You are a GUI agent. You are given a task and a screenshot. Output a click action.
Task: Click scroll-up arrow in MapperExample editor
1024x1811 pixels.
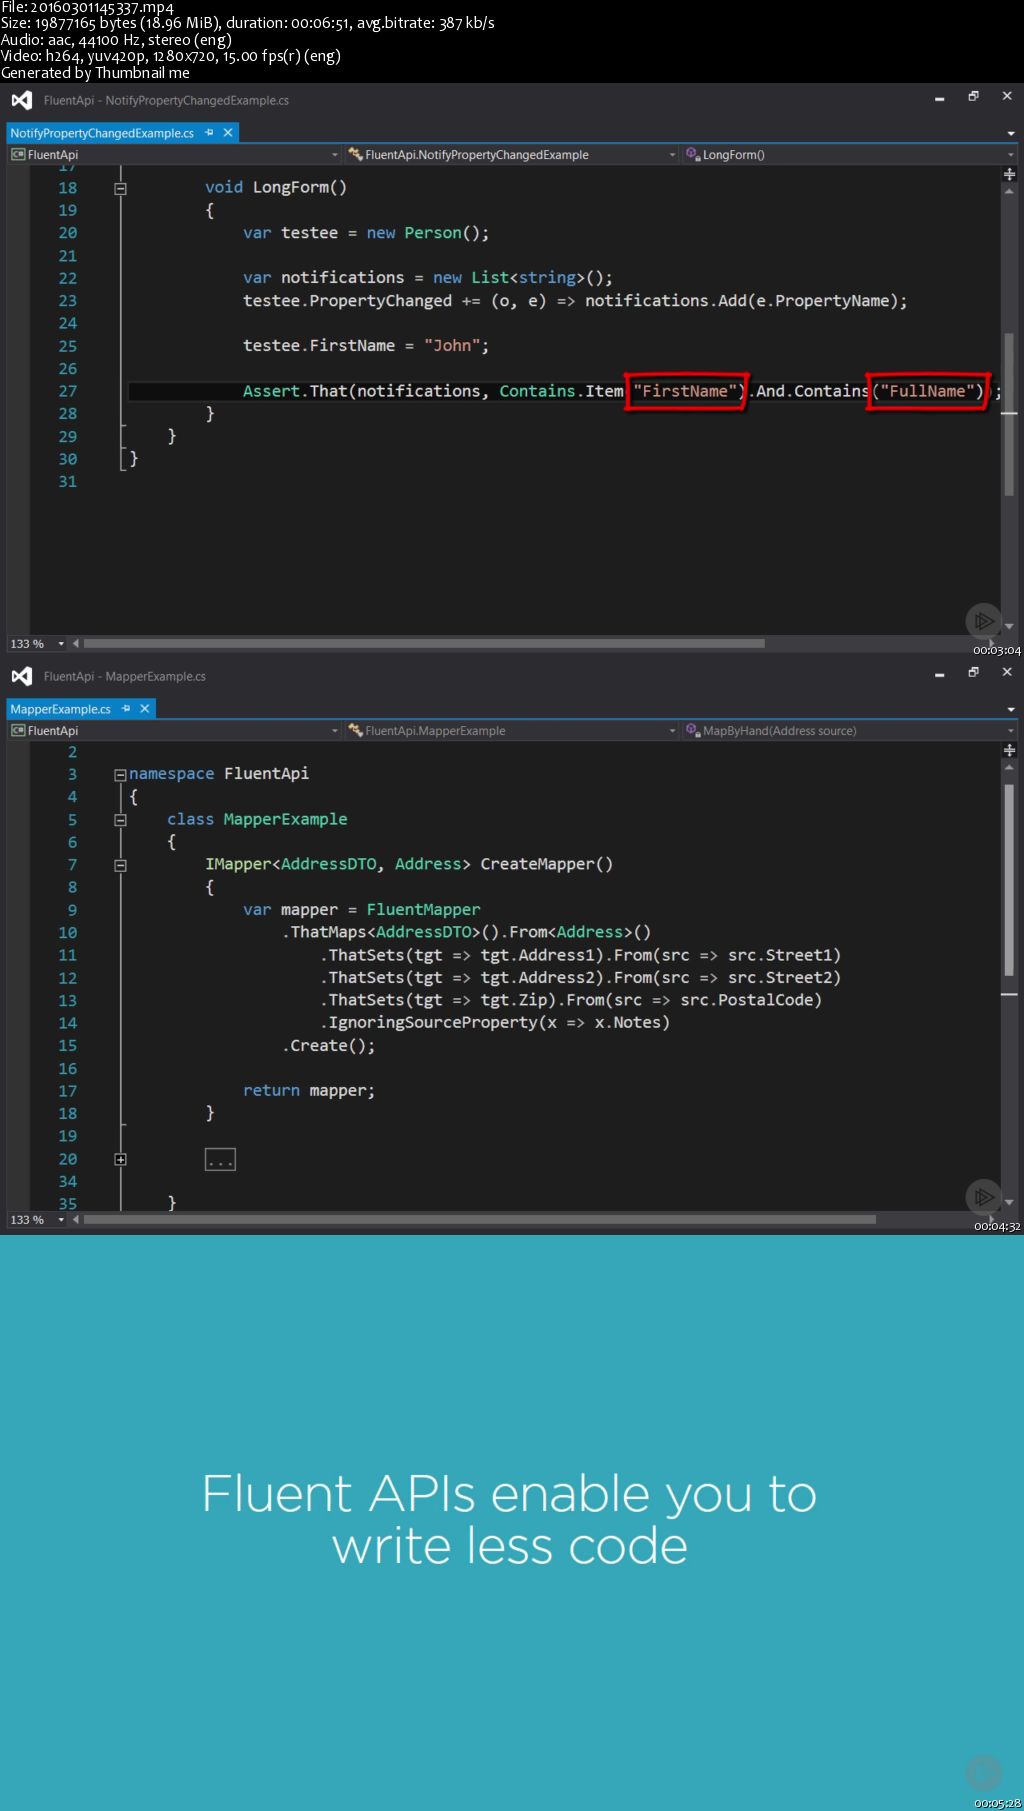coord(1009,766)
